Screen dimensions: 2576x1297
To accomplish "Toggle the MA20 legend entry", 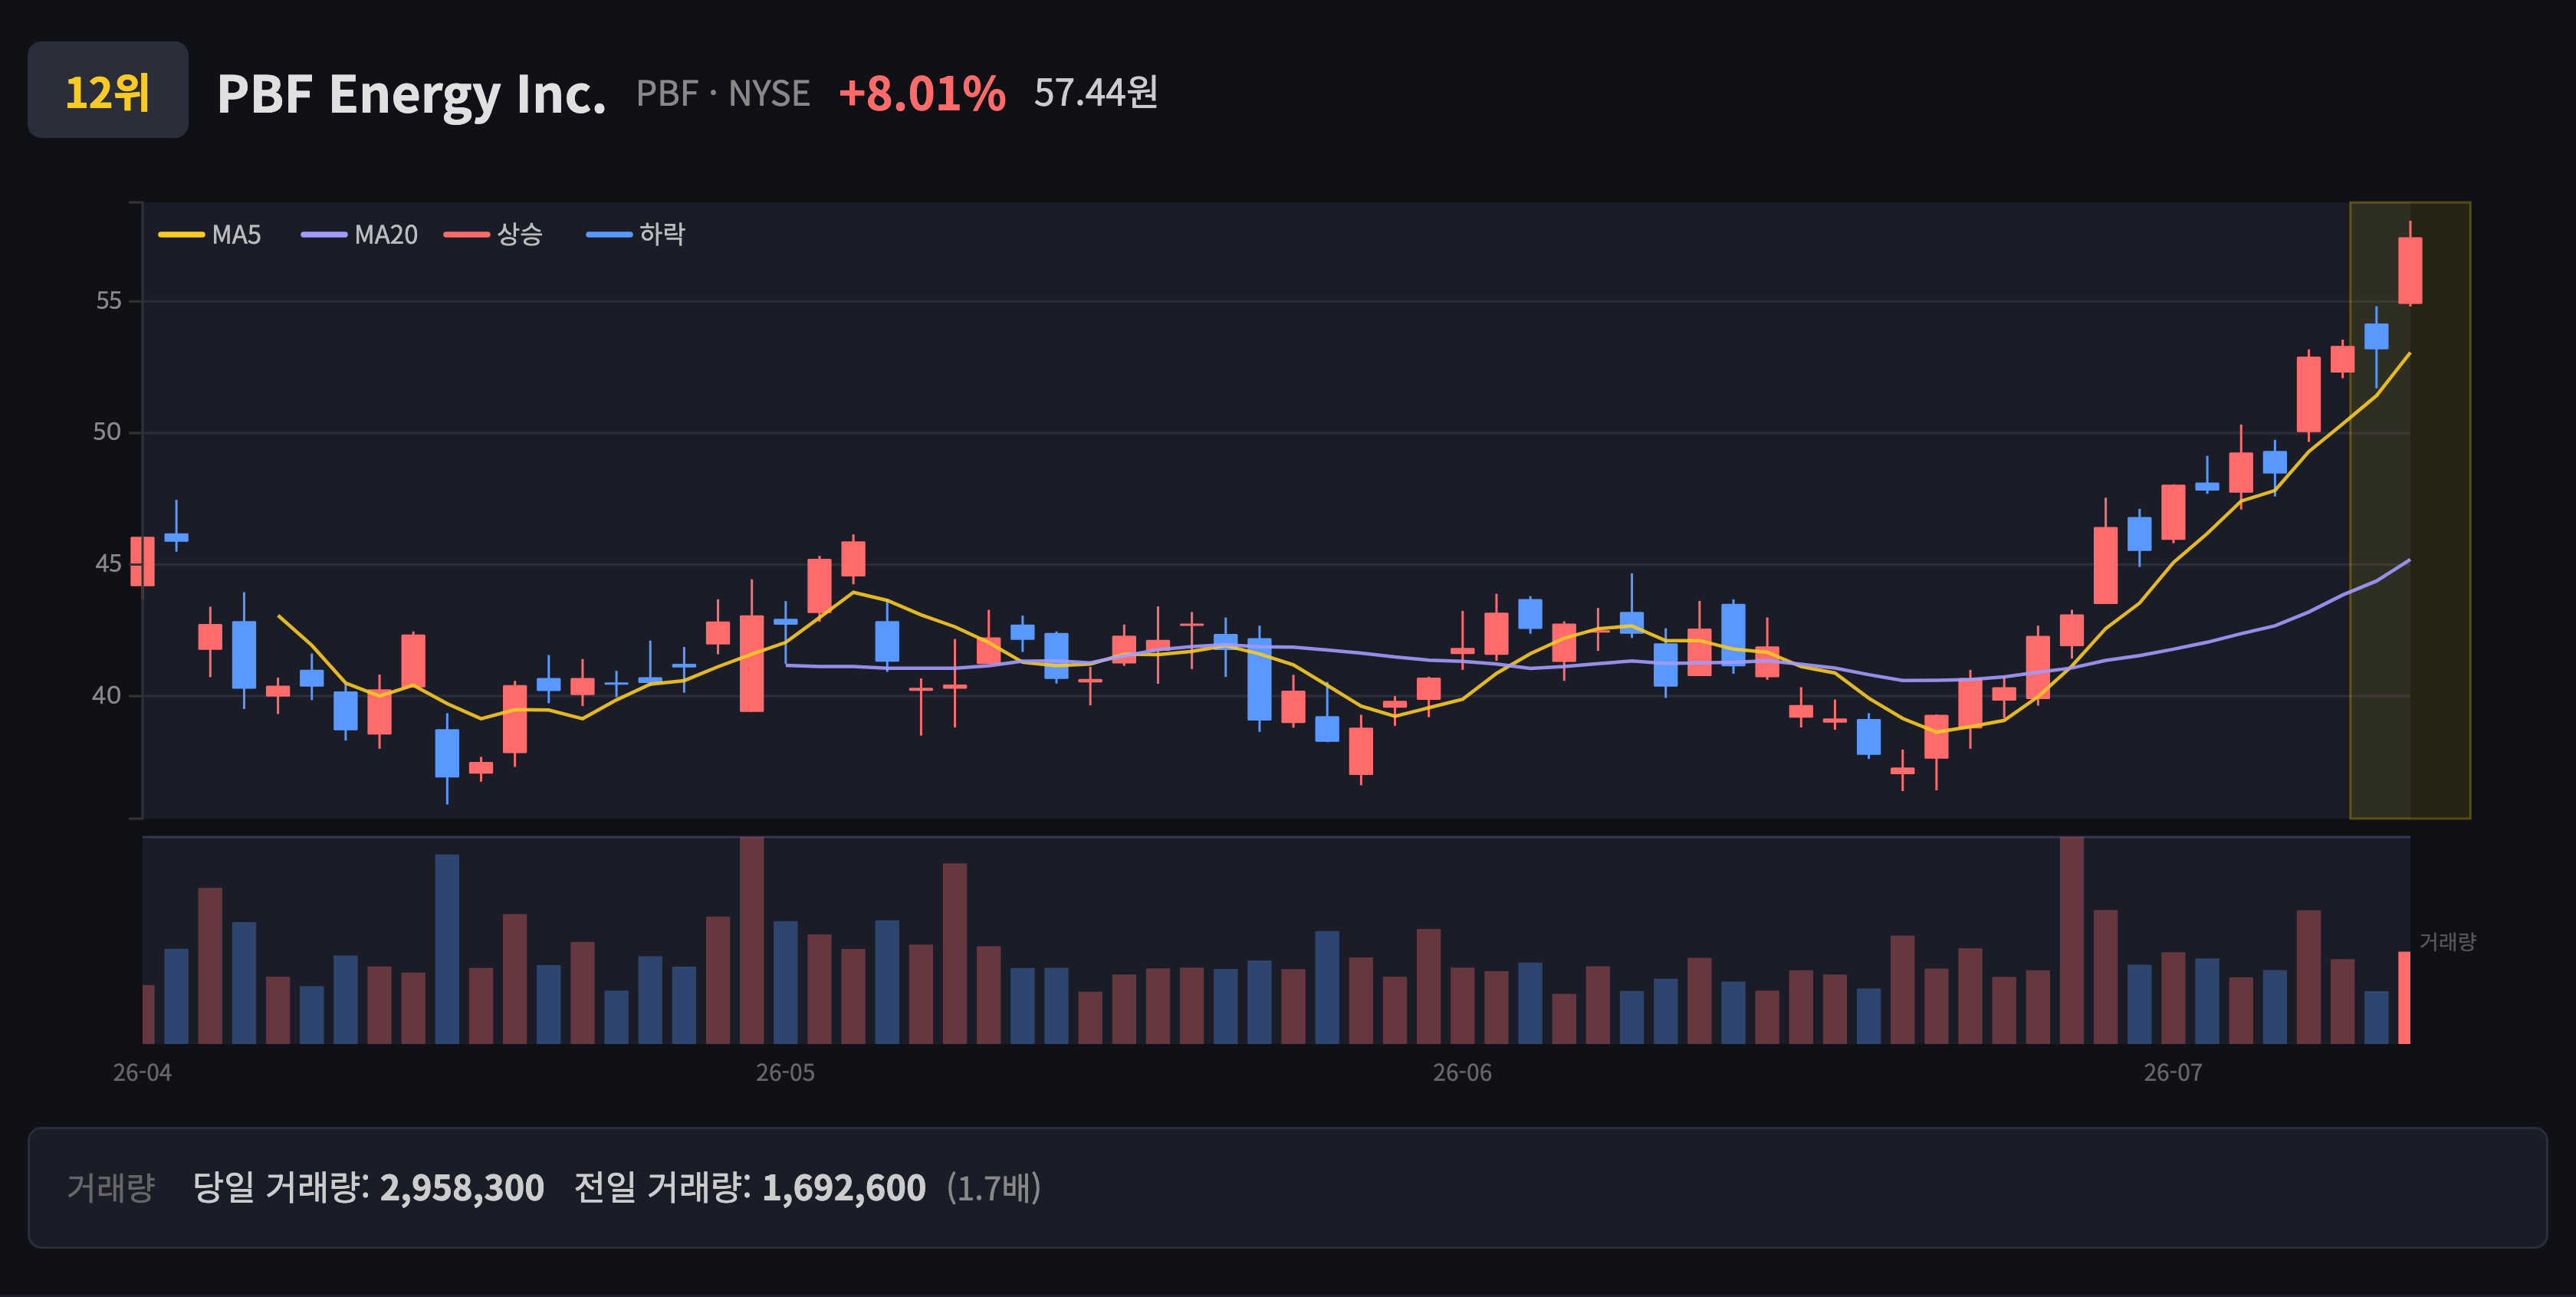I will pos(360,235).
